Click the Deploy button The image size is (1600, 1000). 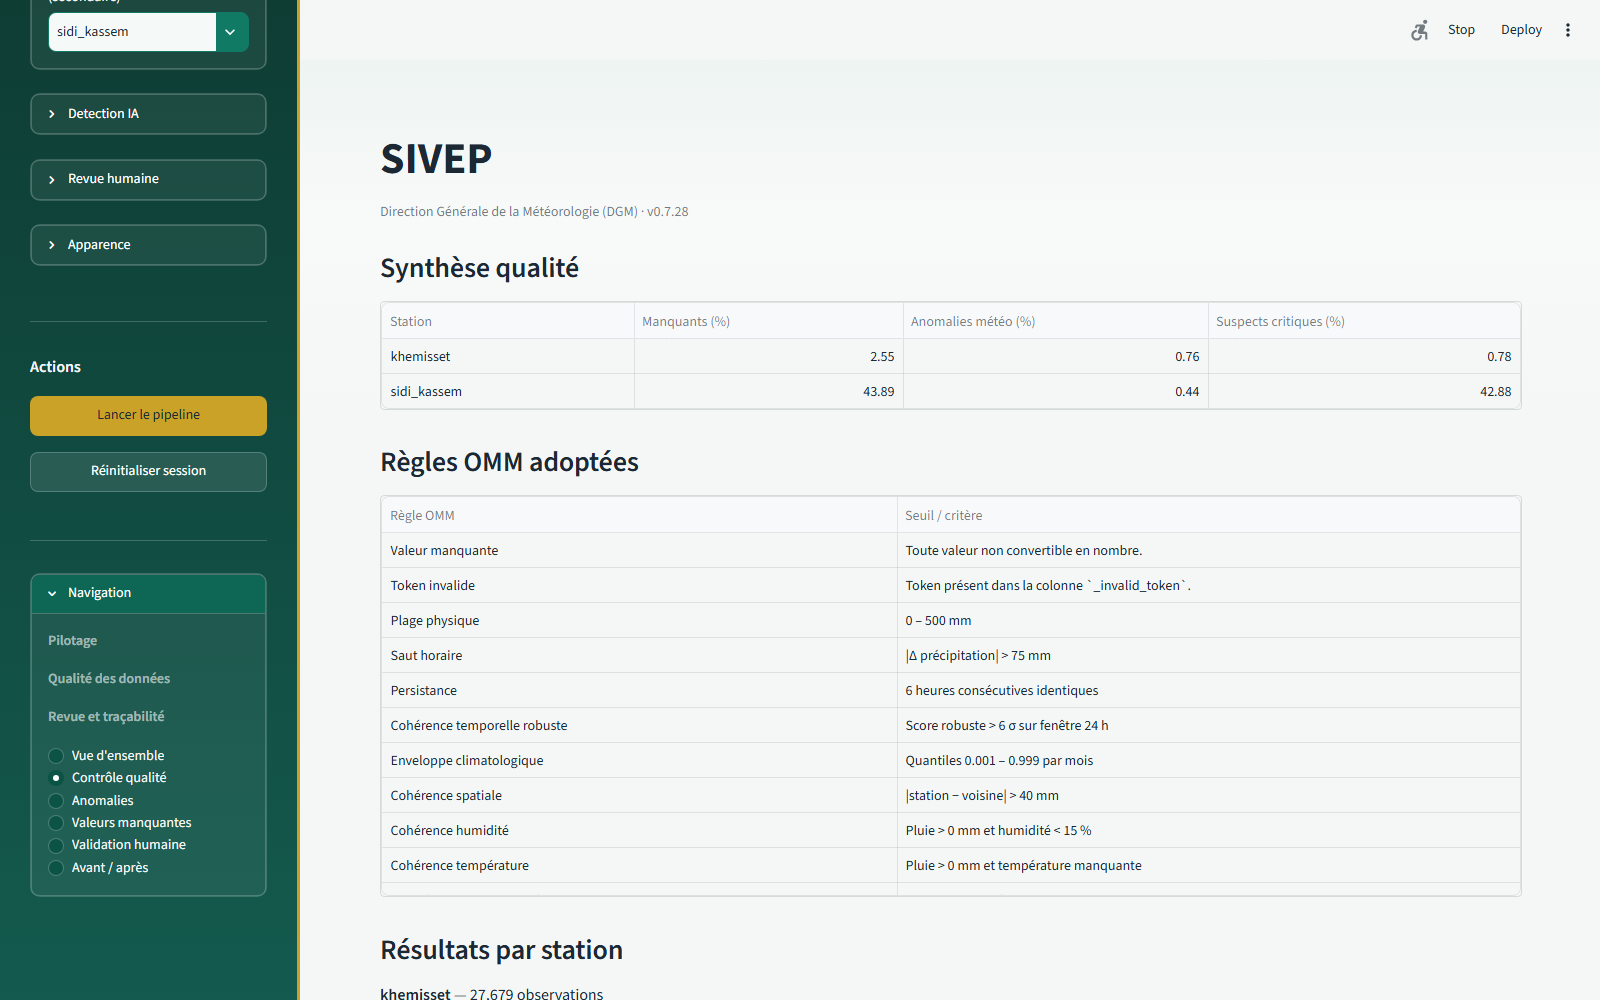(x=1521, y=30)
